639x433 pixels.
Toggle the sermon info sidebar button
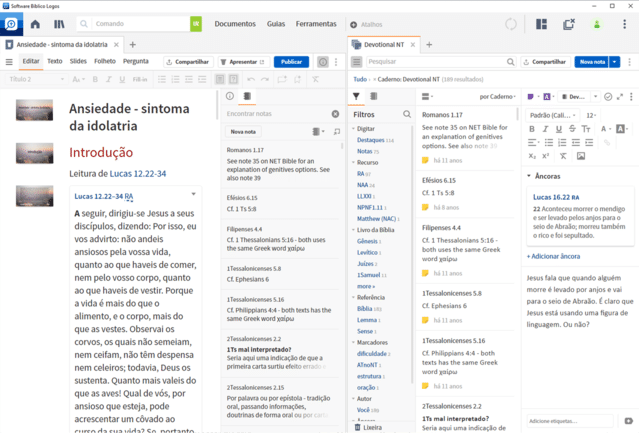click(x=323, y=62)
